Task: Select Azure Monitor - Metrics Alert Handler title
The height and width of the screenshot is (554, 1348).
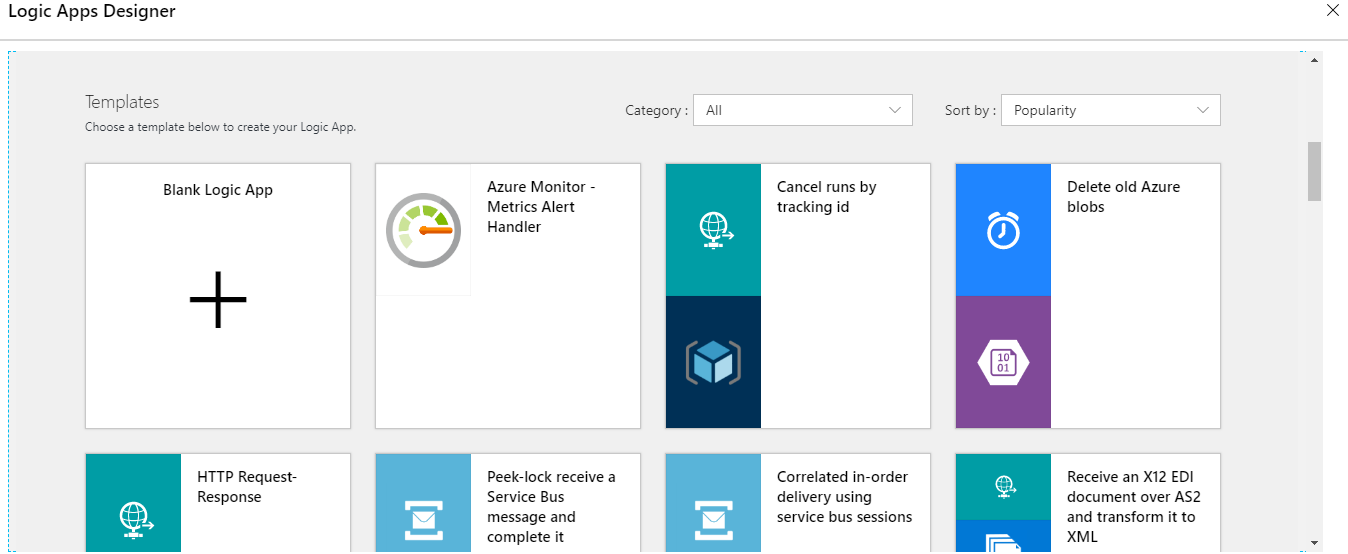Action: [x=542, y=207]
